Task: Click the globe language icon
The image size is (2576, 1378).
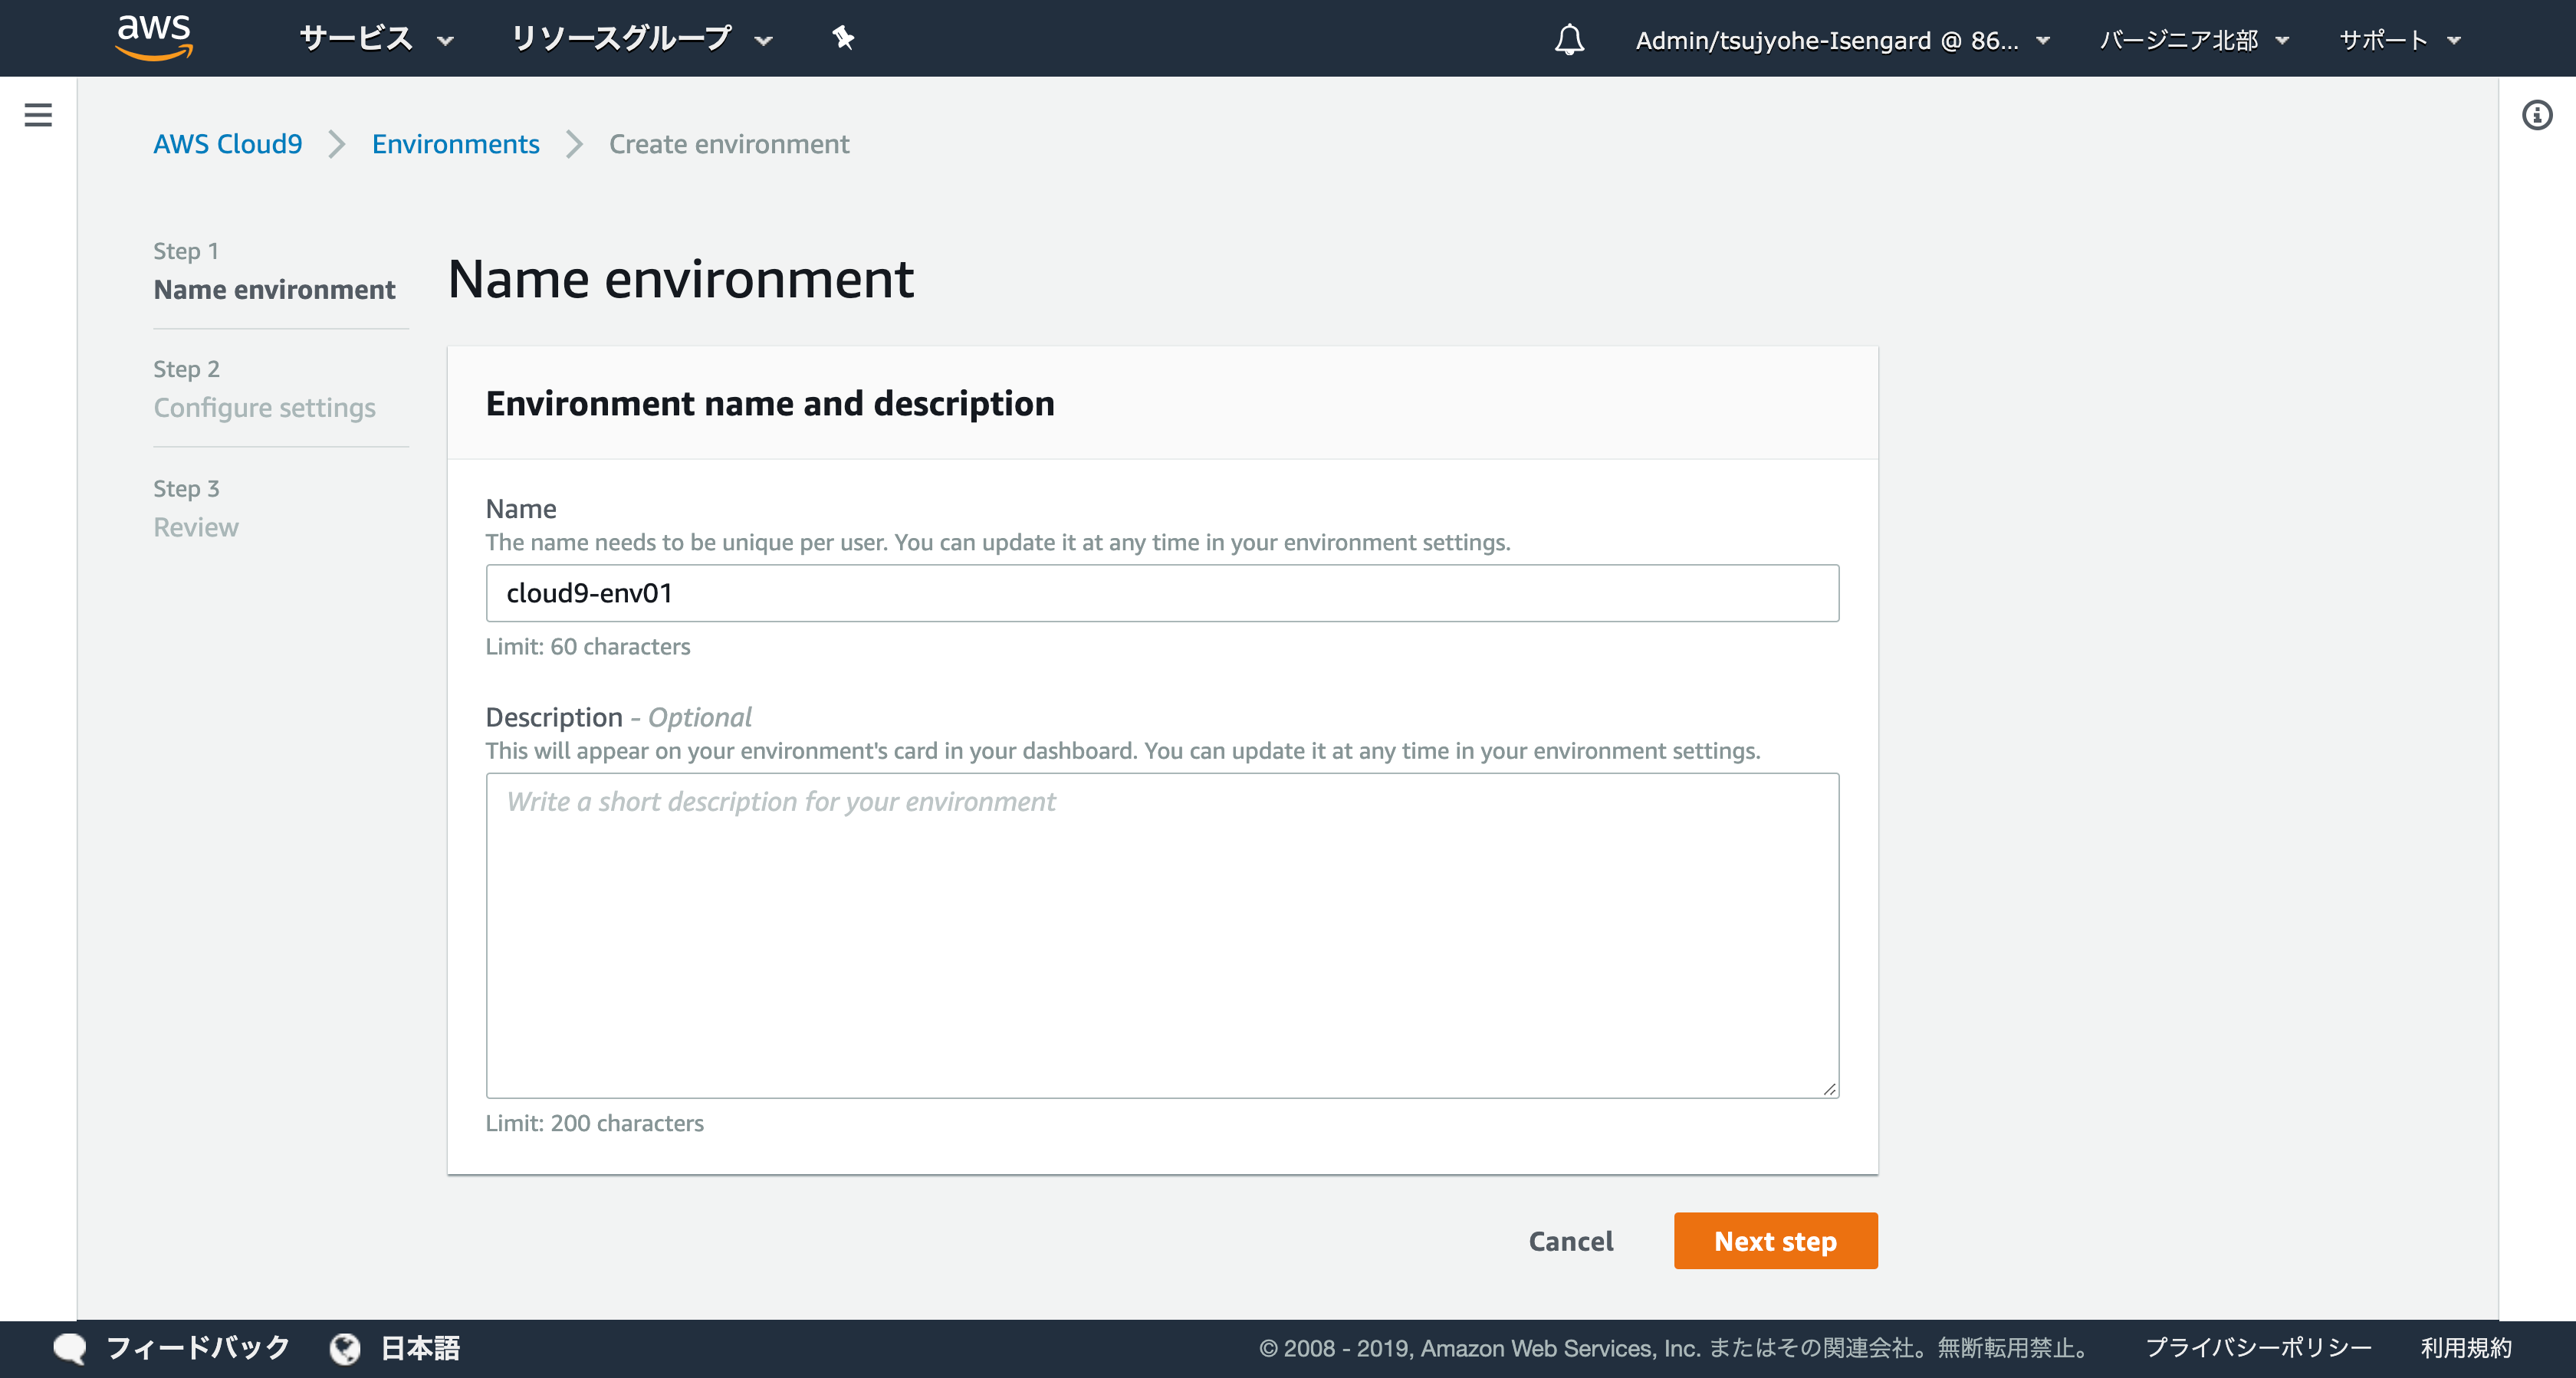Action: 345,1348
